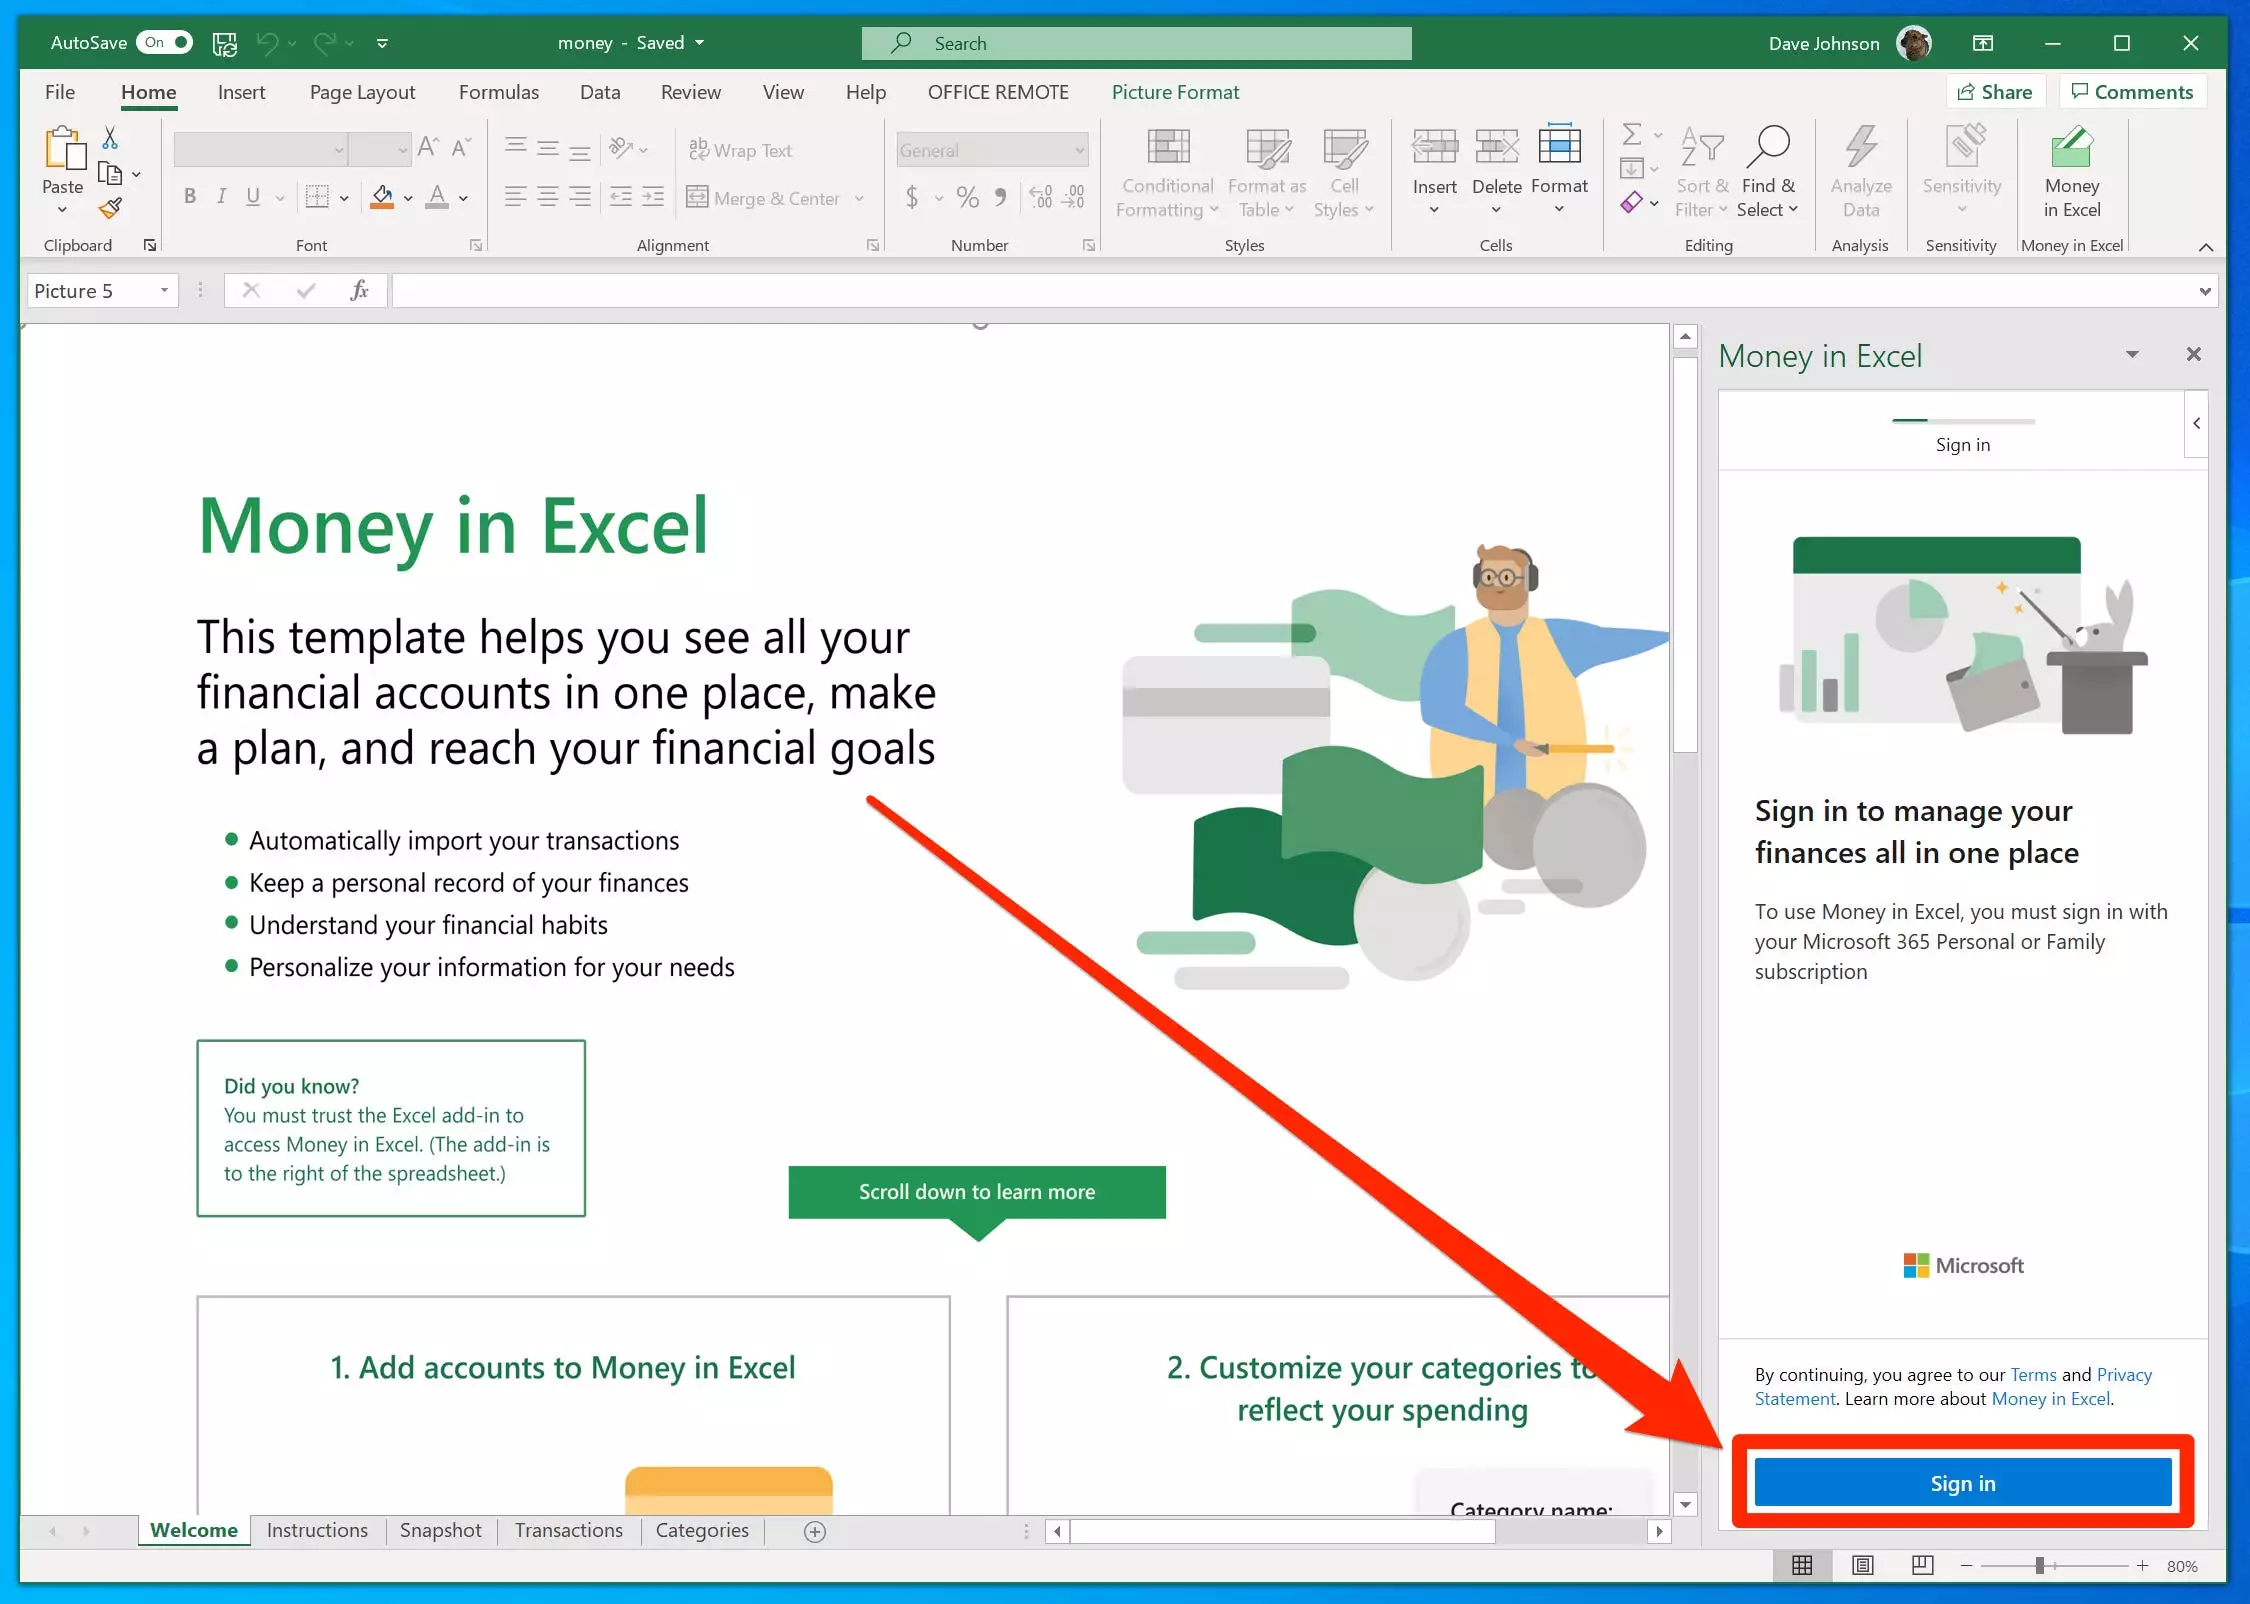
Task: Toggle Center horizontal alignment
Action: tap(548, 197)
